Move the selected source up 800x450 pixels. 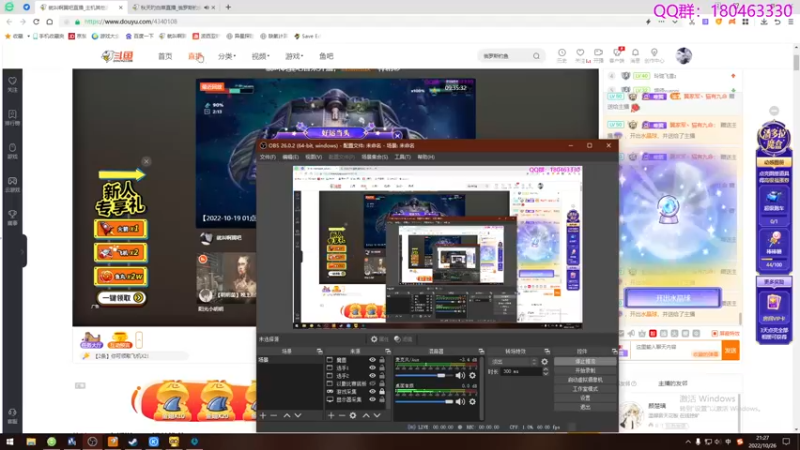coord(366,415)
